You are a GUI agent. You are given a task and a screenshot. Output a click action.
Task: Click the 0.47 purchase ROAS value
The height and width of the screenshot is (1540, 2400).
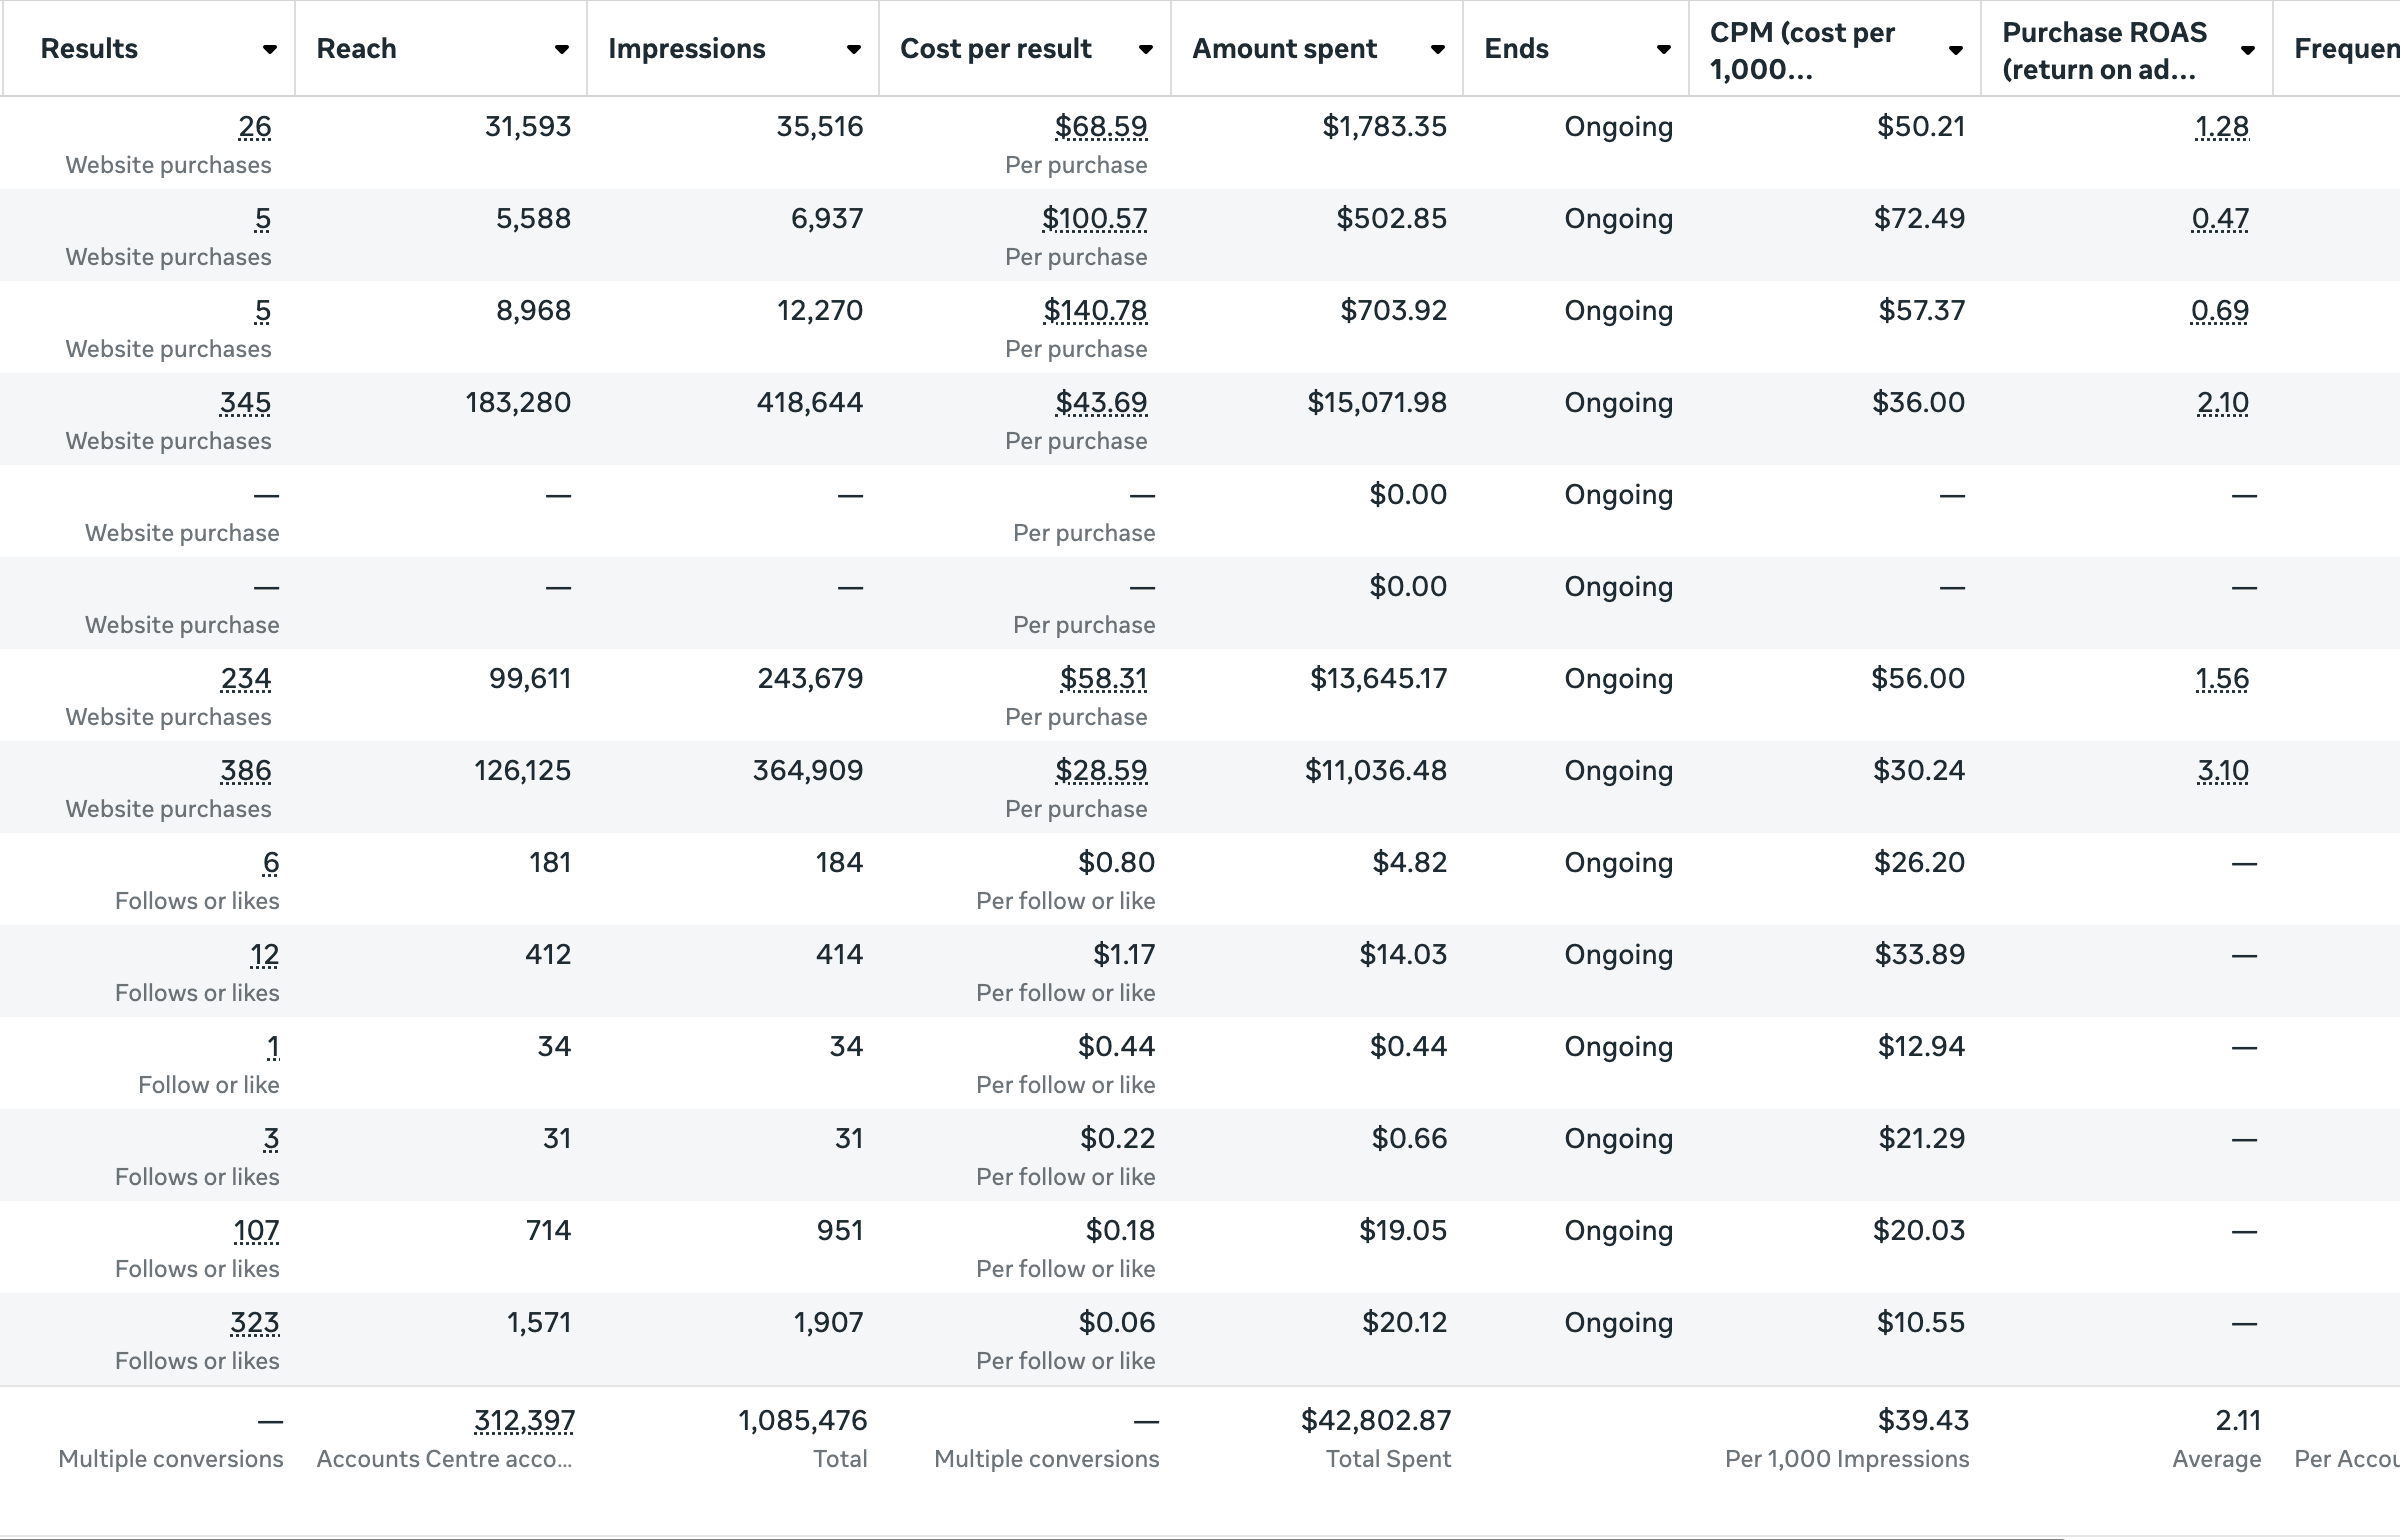[2219, 219]
